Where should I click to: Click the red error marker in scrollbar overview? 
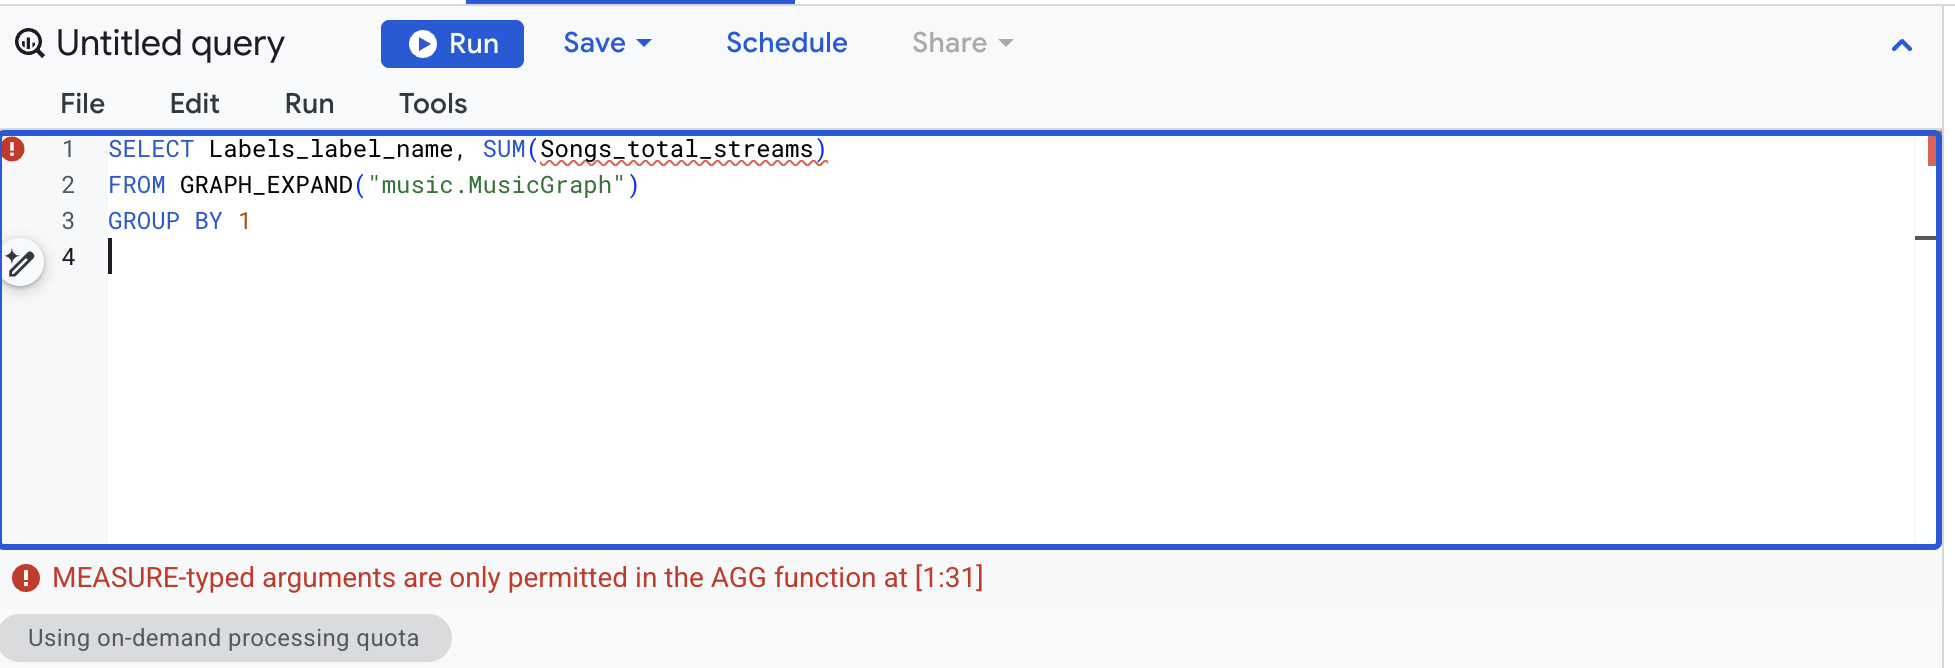coord(1931,151)
